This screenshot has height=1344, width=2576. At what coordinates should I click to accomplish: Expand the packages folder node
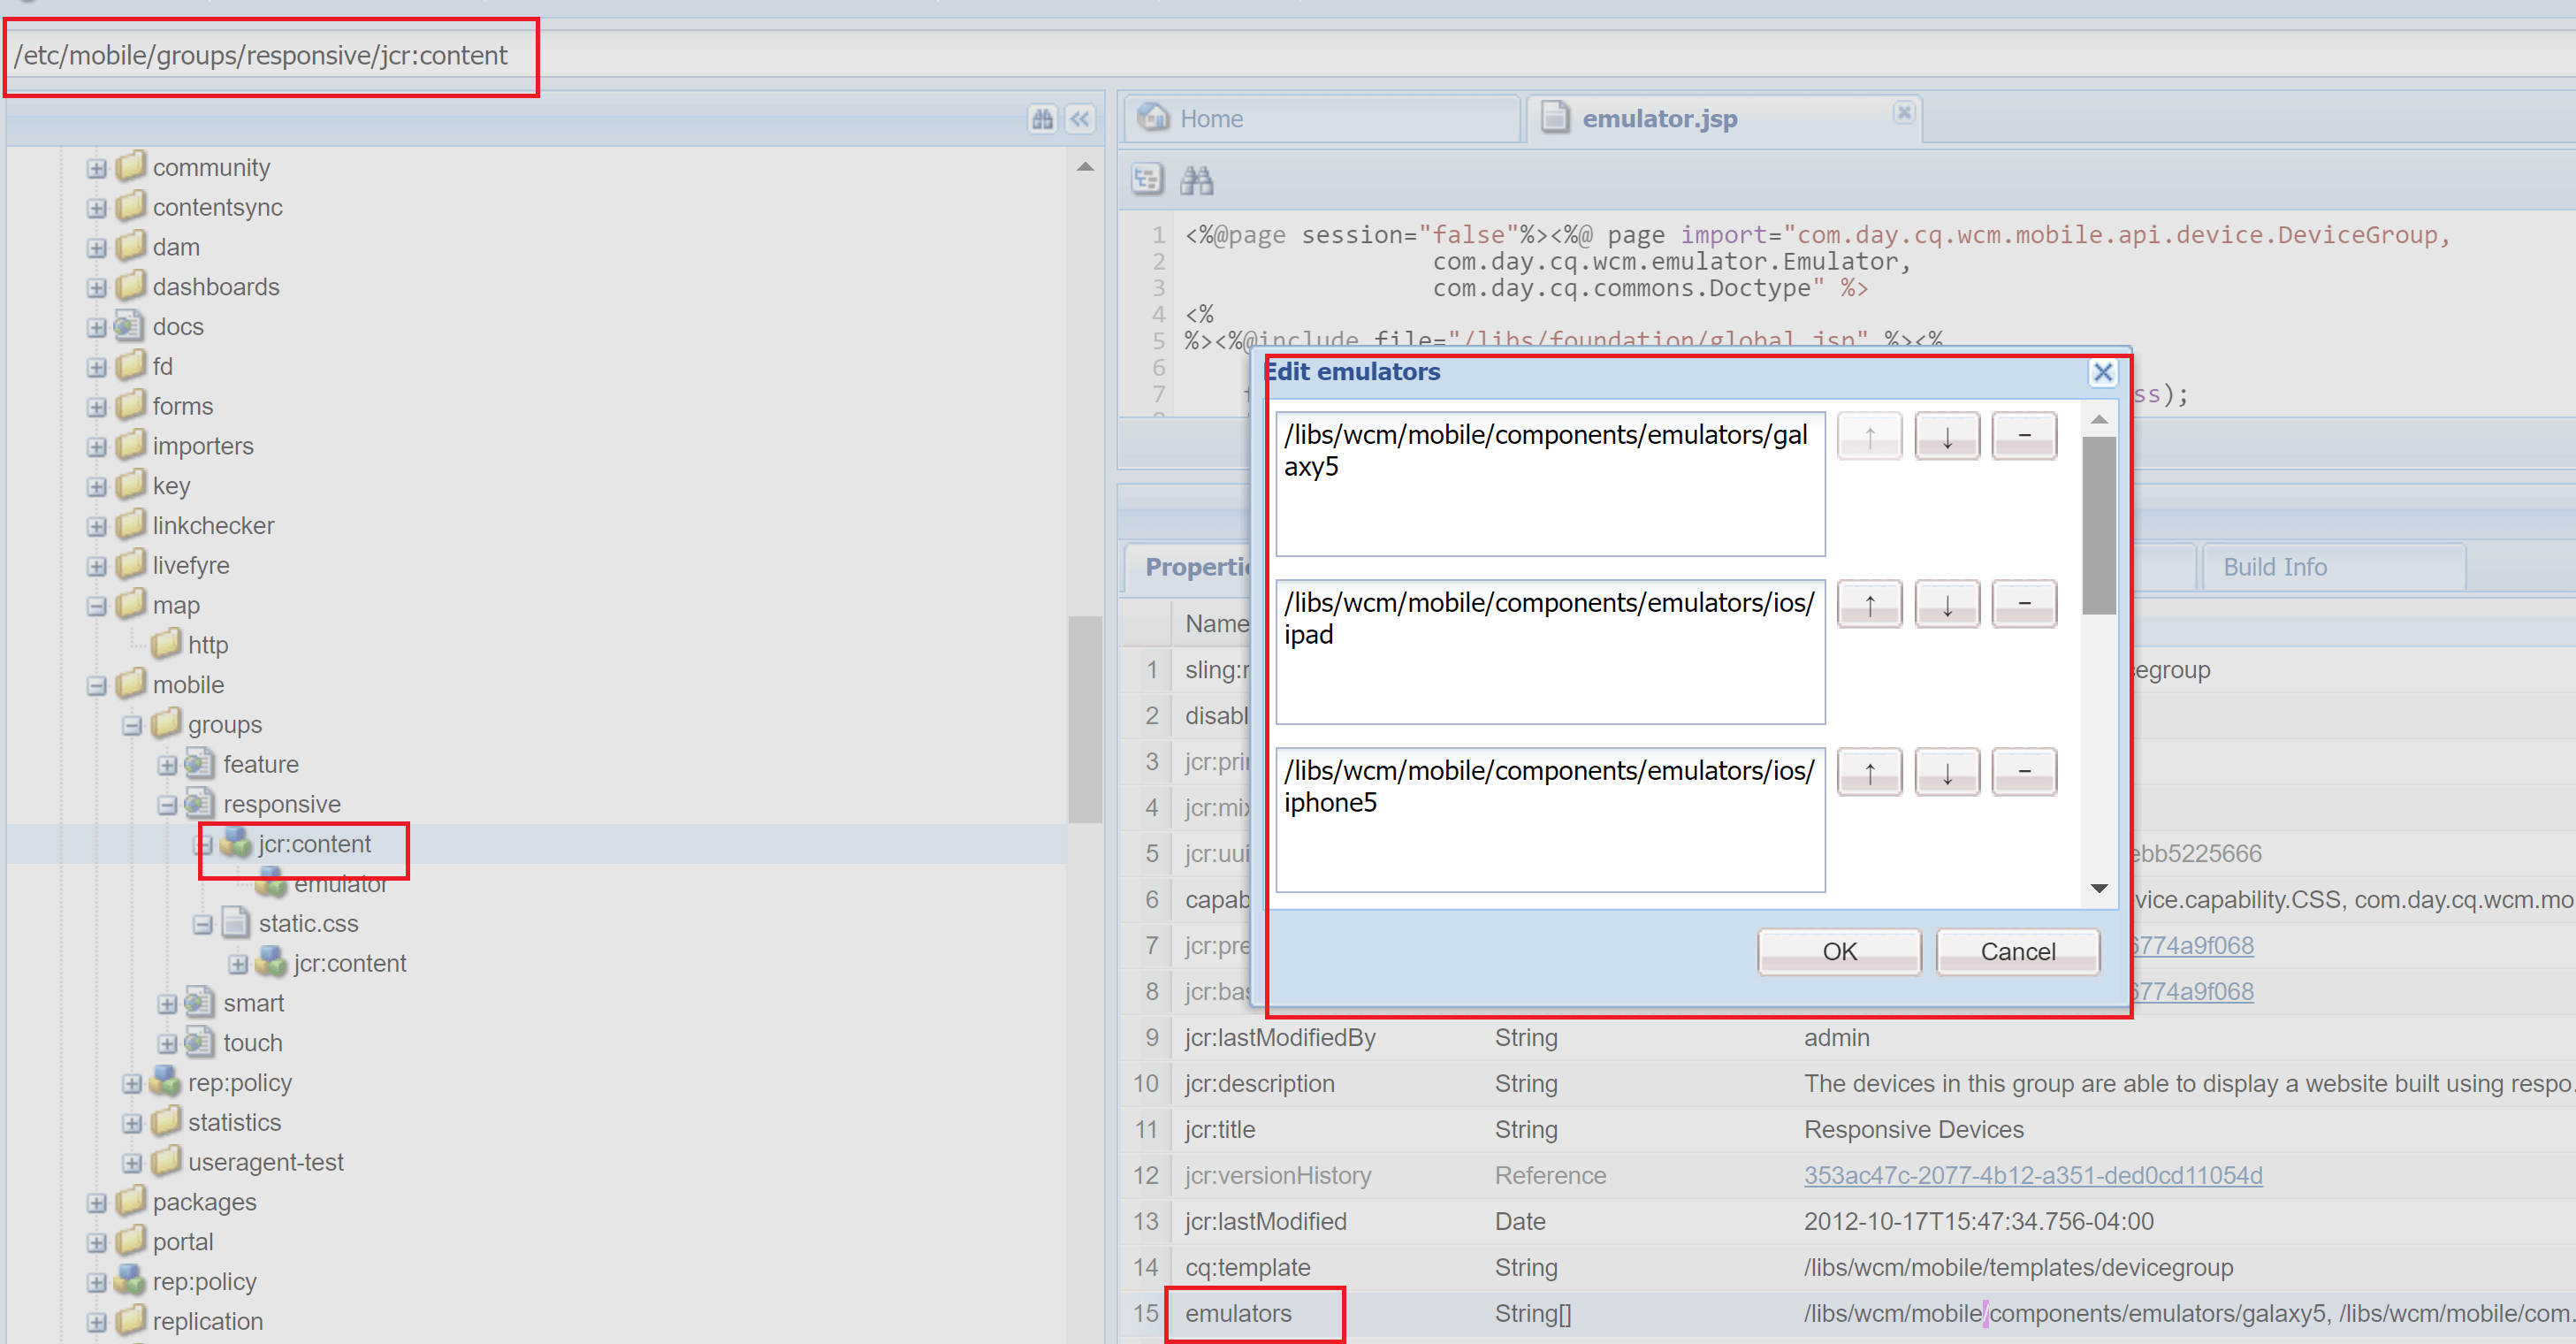[96, 1202]
